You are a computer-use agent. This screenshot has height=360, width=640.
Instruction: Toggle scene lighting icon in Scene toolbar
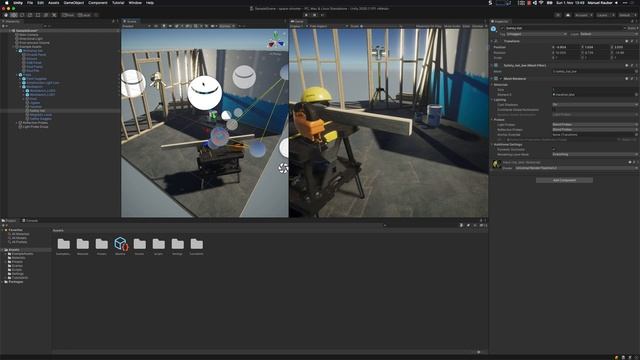pyautogui.click(x=164, y=26)
